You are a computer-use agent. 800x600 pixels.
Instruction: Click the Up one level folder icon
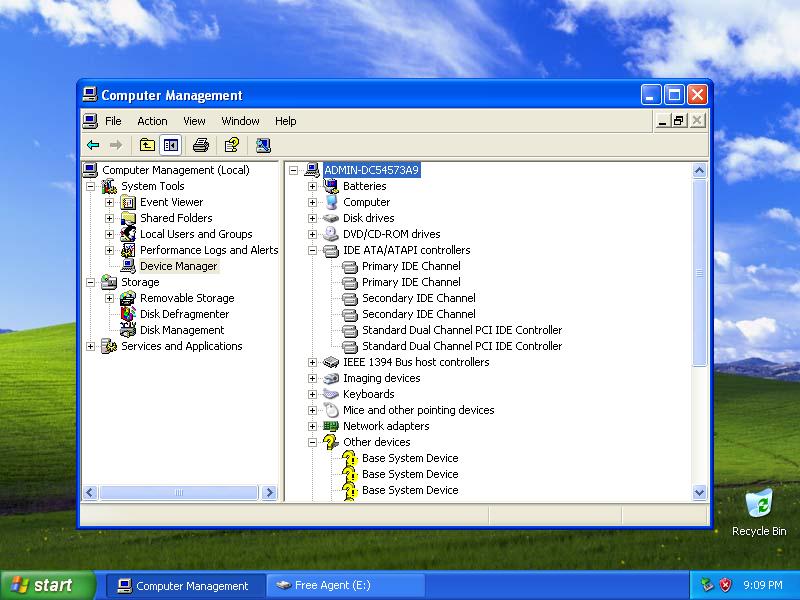[x=147, y=145]
